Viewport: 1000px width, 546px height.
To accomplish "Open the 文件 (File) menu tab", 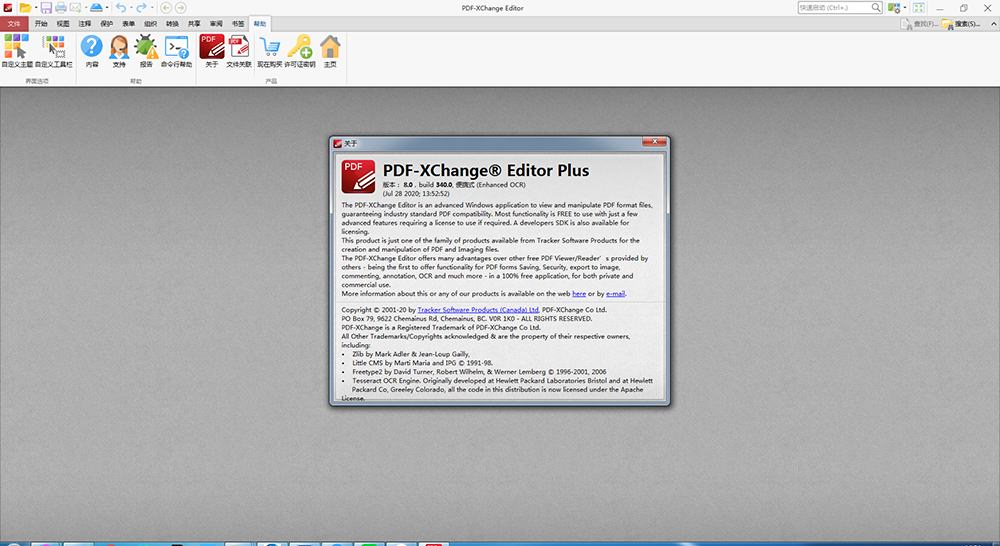I will [x=14, y=22].
